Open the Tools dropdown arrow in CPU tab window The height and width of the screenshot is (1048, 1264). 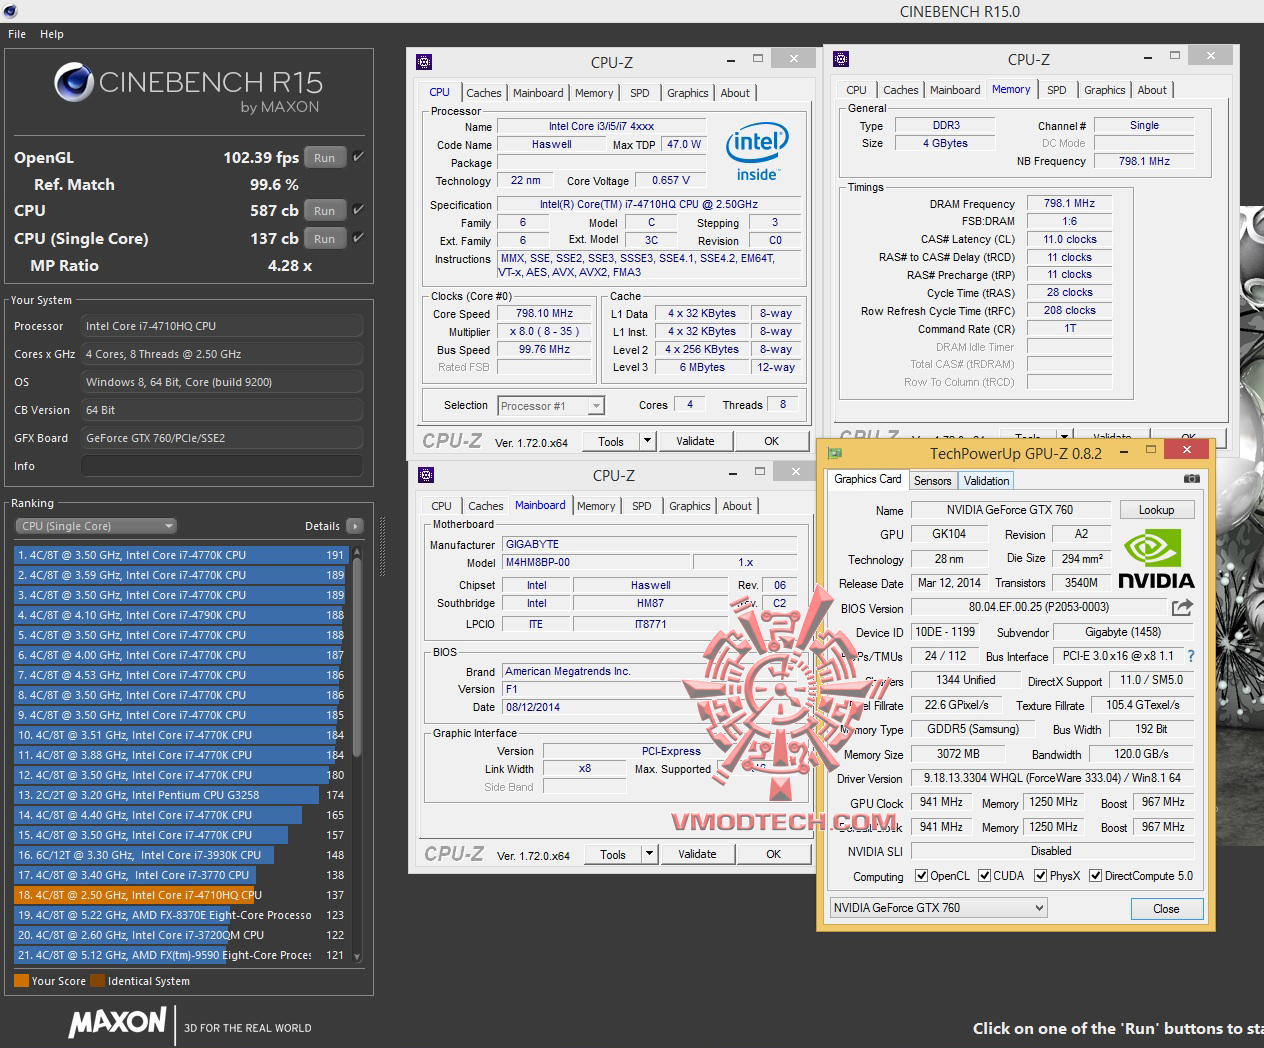click(x=647, y=441)
